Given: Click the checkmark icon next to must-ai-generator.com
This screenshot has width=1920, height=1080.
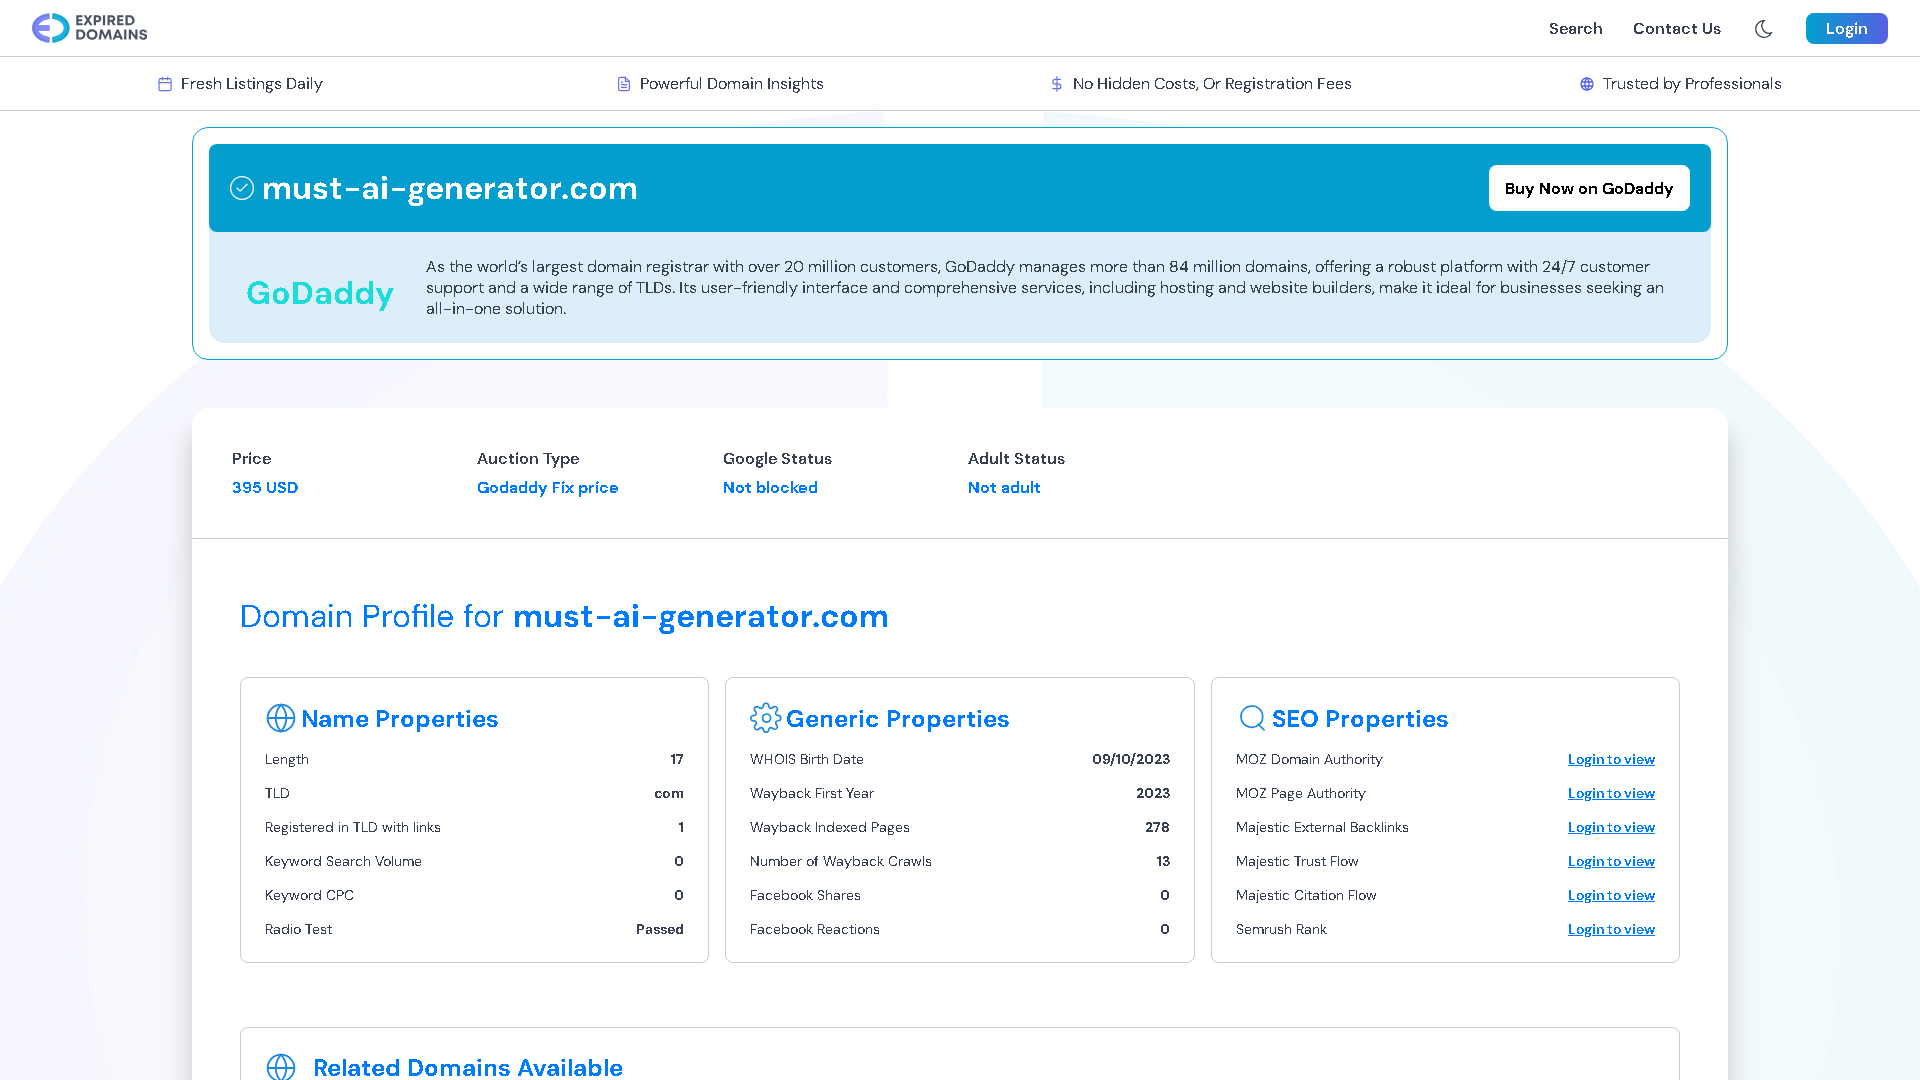Looking at the screenshot, I should coord(242,187).
